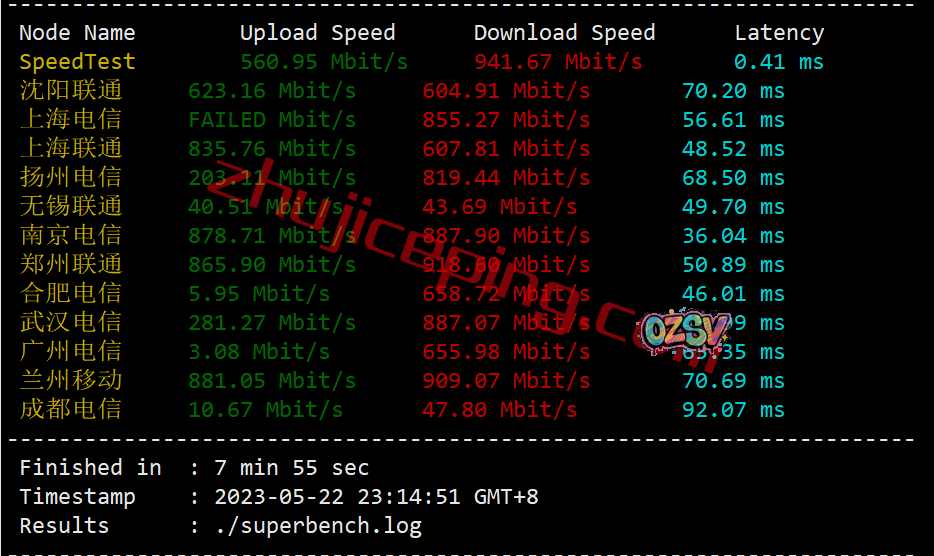
Task: Click the 兰州移动 node name
Action: 71,380
